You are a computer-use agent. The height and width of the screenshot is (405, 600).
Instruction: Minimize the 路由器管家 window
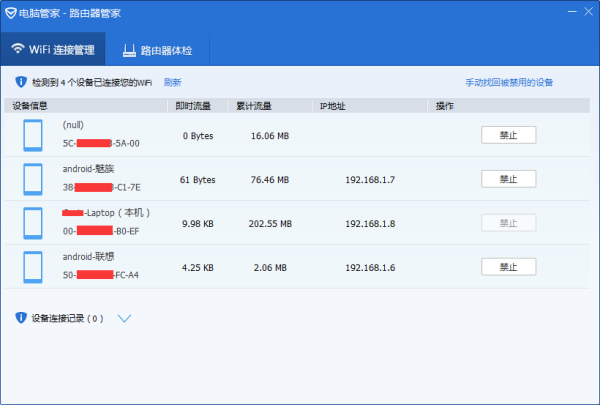pos(572,12)
